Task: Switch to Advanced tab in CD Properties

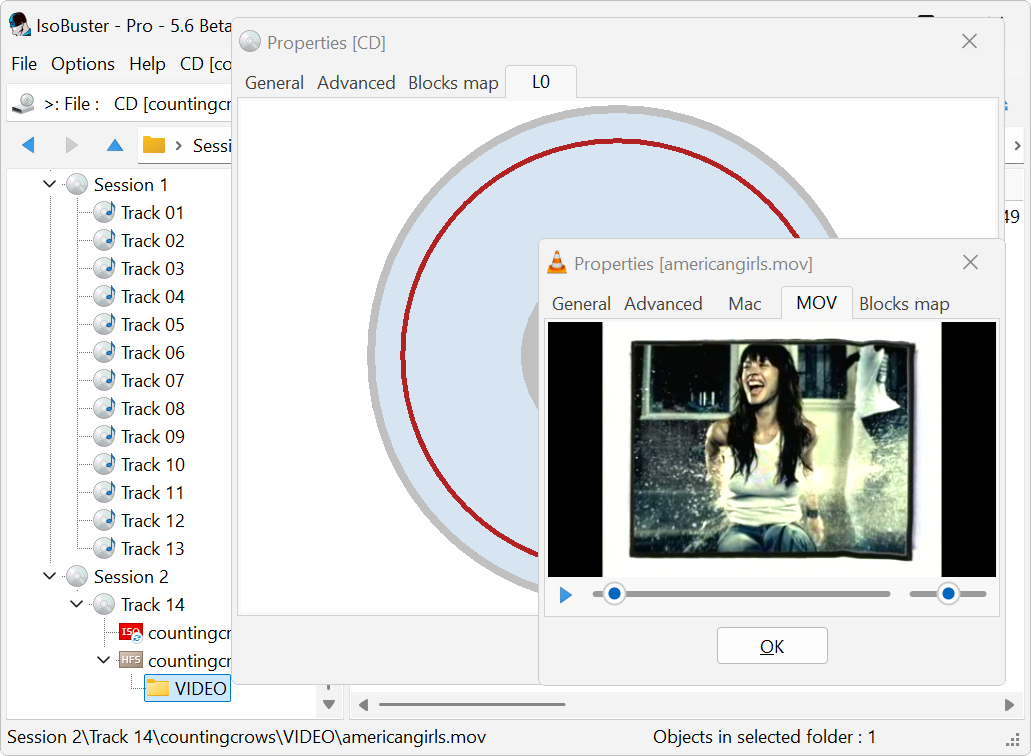Action: 356,83
